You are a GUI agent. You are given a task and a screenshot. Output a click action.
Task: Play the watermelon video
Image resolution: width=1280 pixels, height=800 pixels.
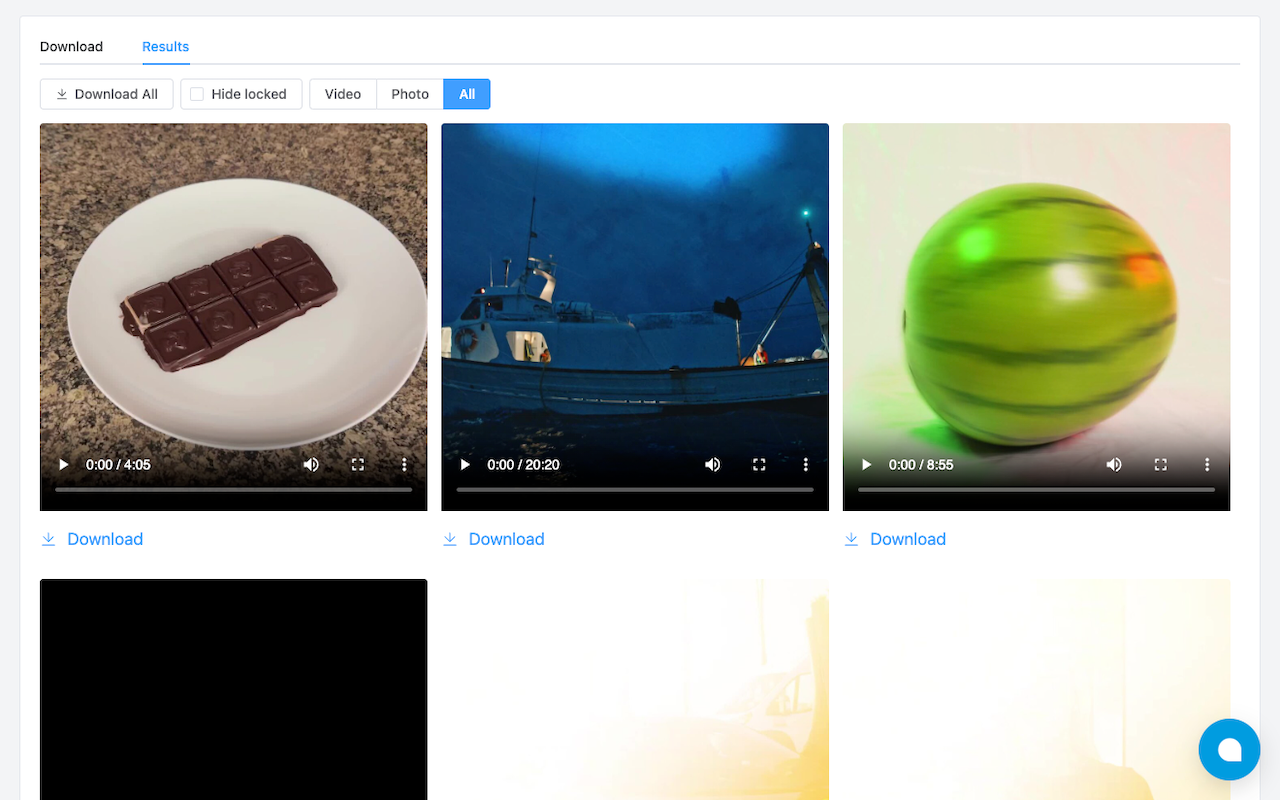tap(867, 465)
